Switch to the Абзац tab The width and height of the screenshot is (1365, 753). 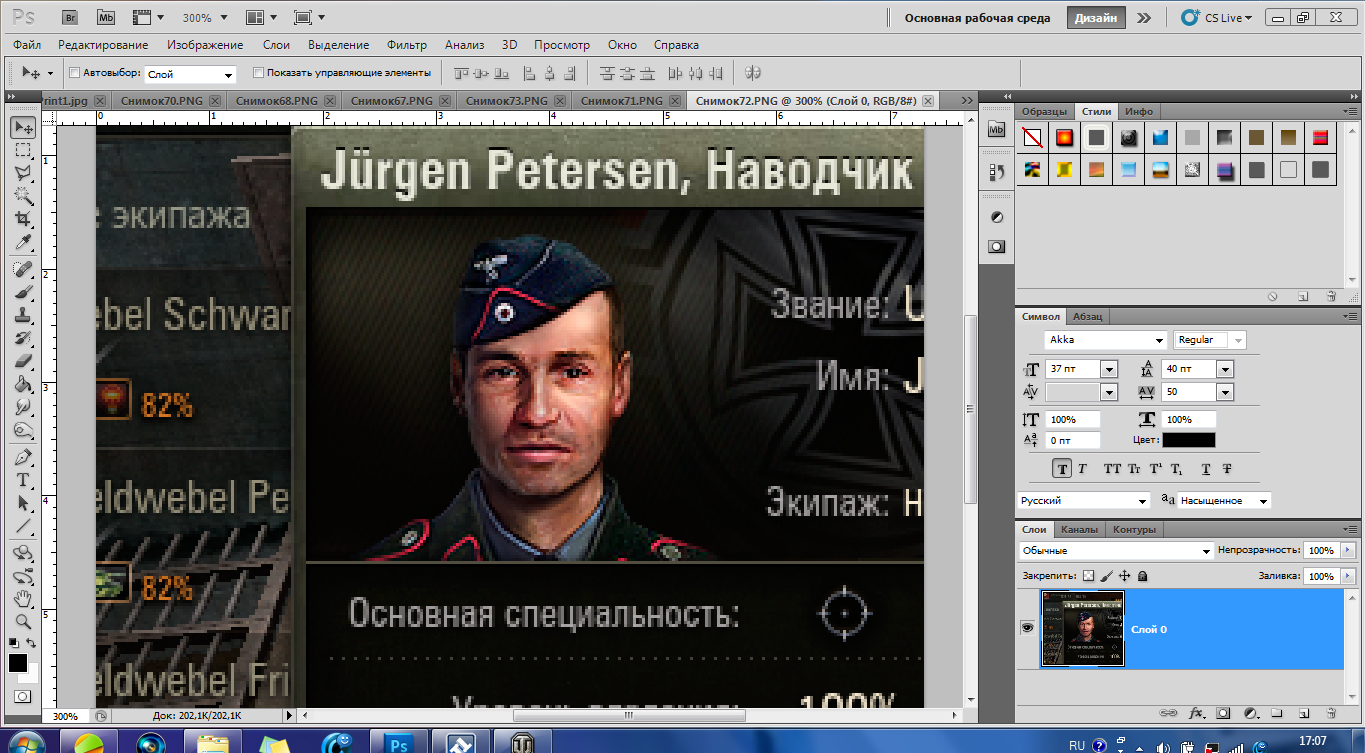pyautogui.click(x=1087, y=316)
